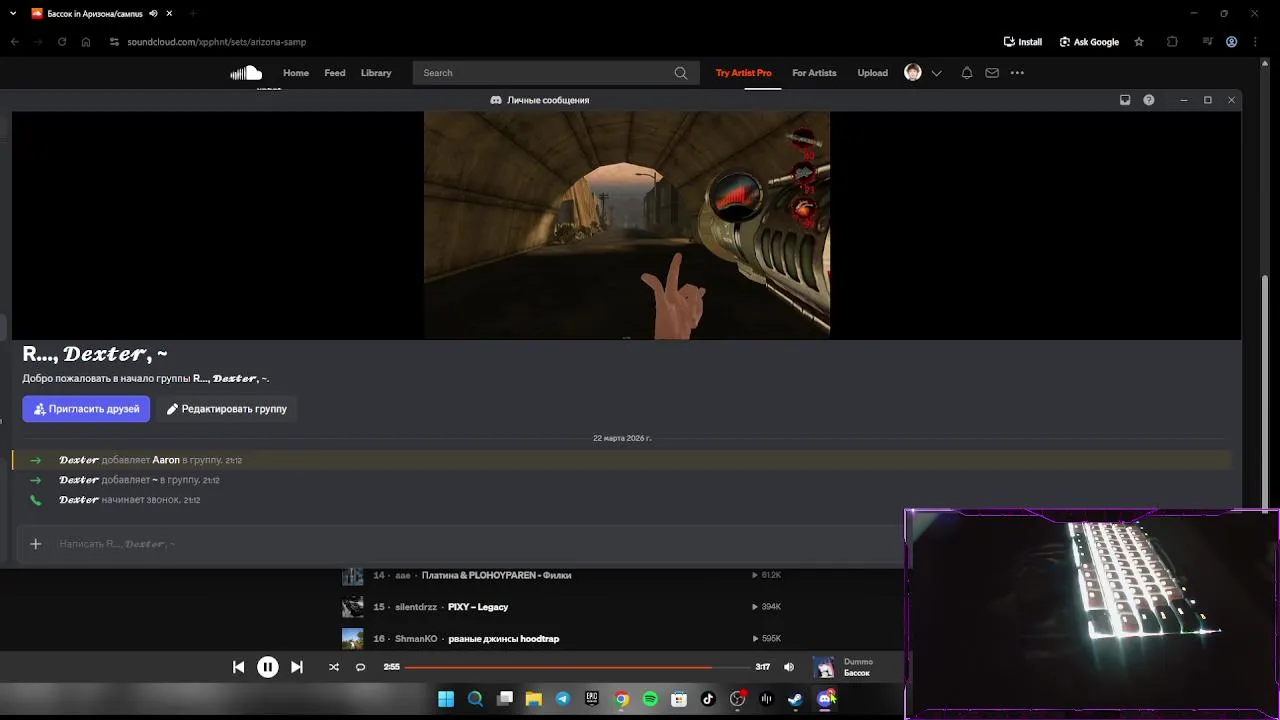Image resolution: width=1280 pixels, height=720 pixels.
Task: Open SoundCloud notifications bell
Action: [x=967, y=73]
